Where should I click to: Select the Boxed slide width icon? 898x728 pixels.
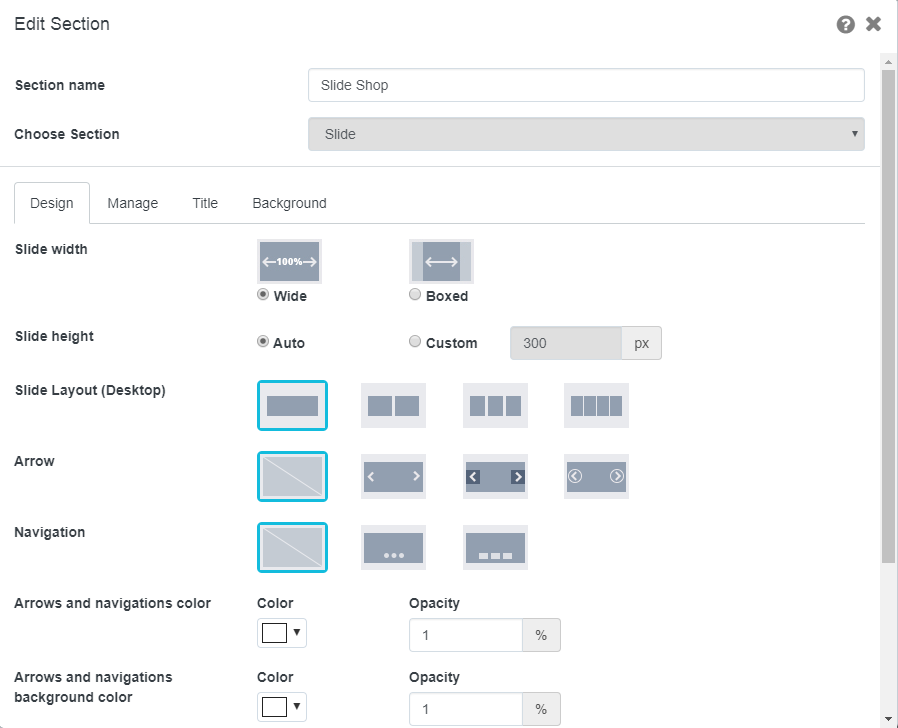[x=441, y=261]
